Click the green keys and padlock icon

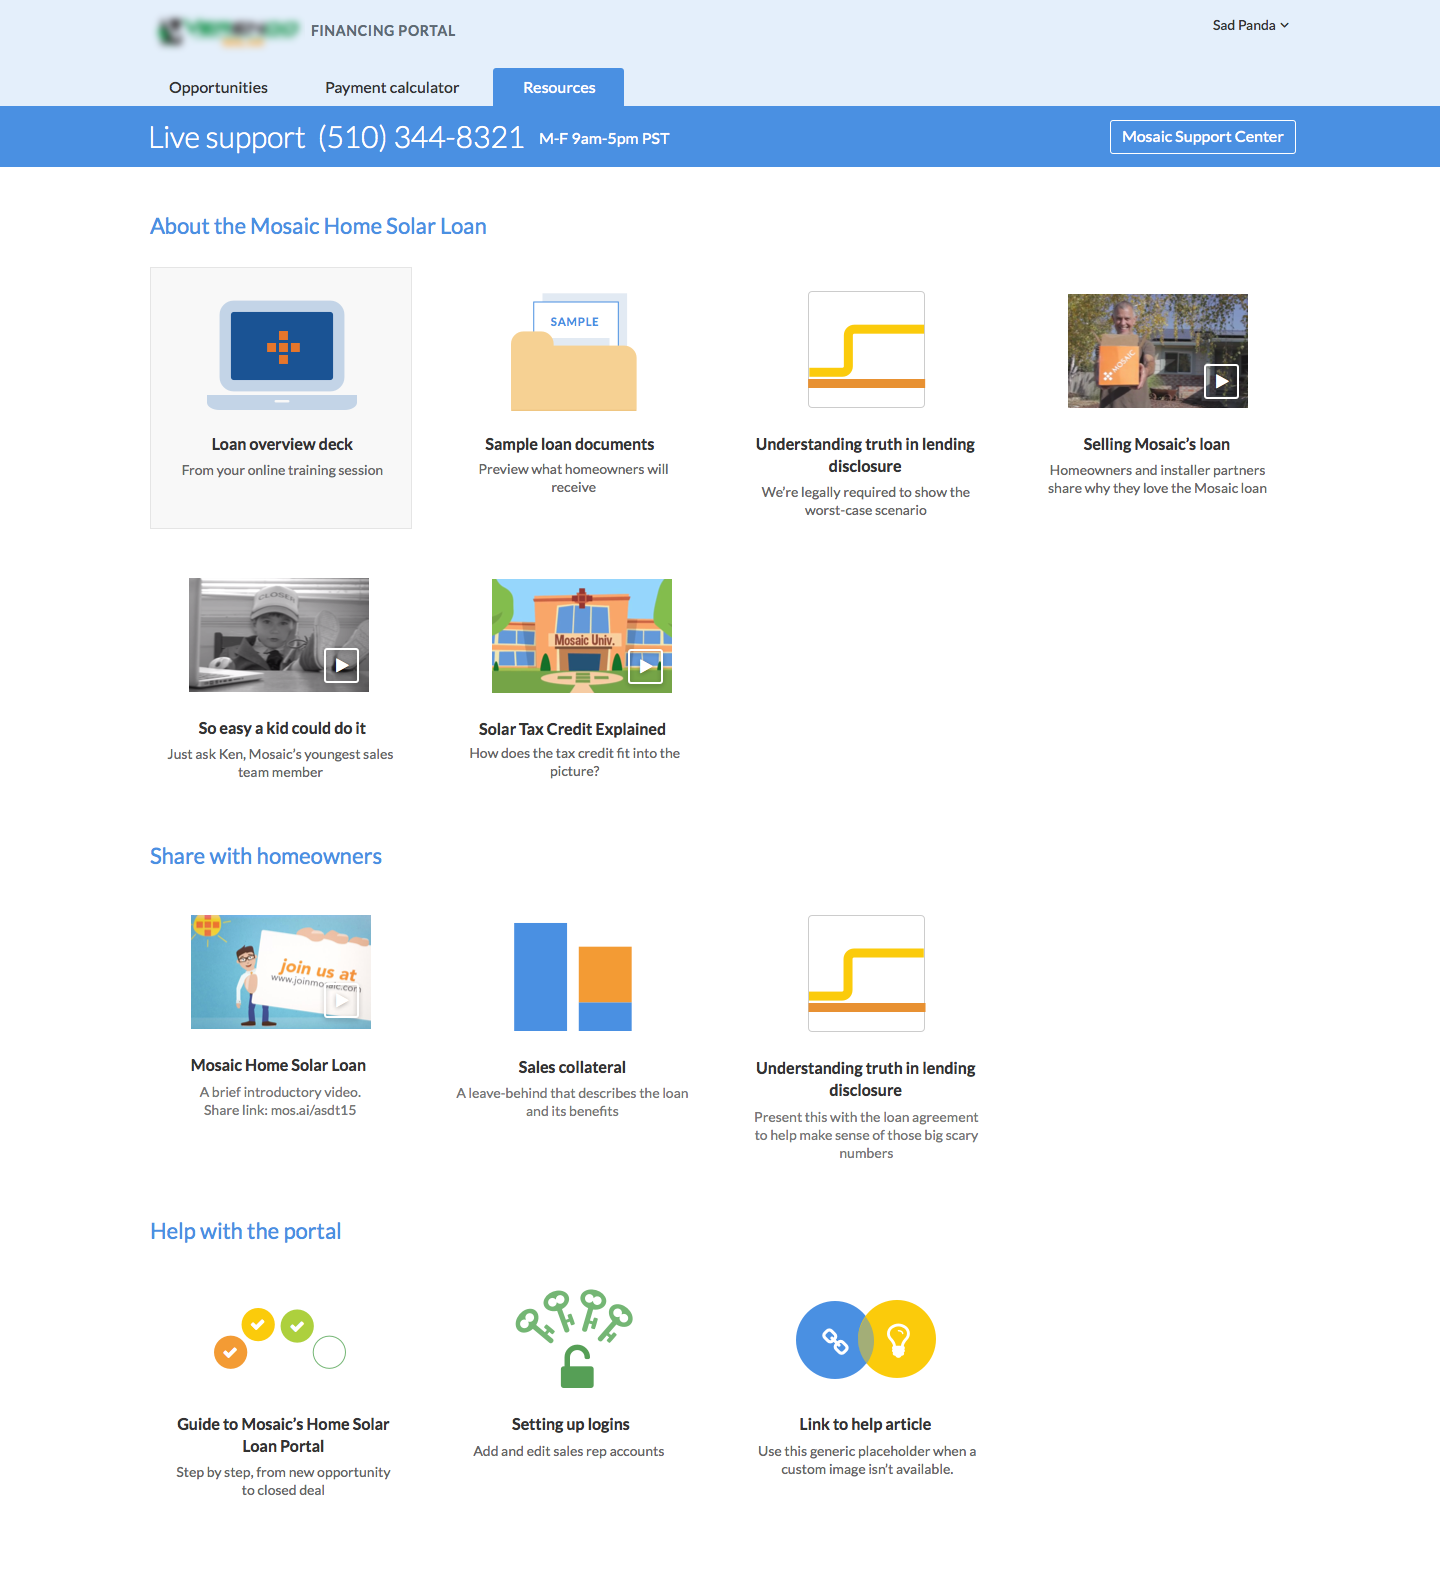tap(574, 1338)
